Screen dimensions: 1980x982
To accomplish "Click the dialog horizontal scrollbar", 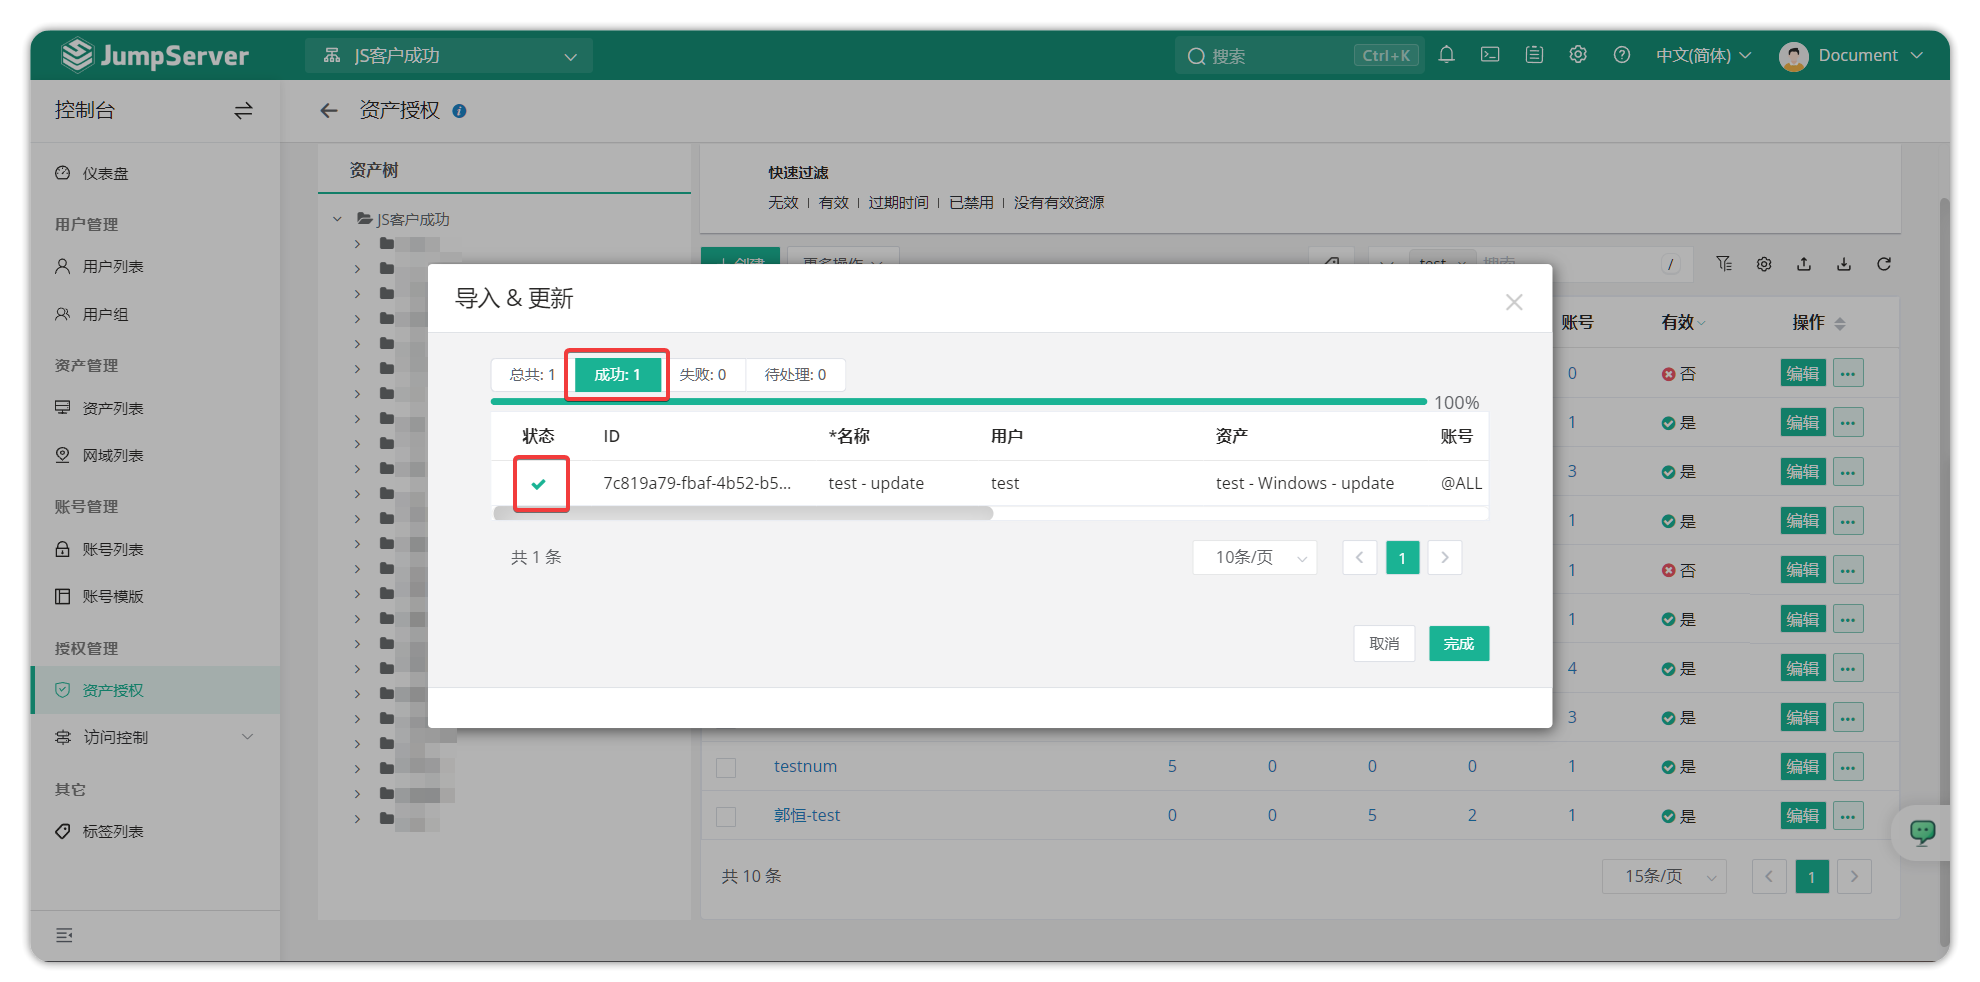I will [743, 513].
